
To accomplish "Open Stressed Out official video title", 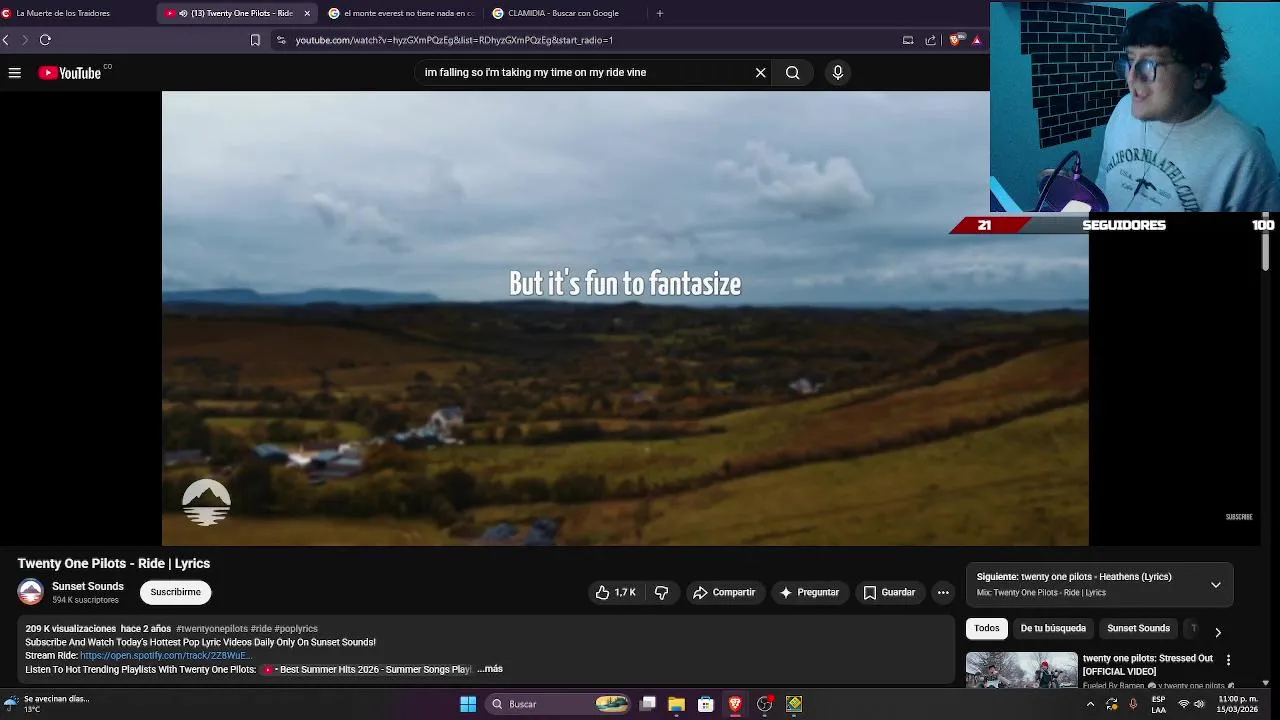I will (x=1148, y=665).
